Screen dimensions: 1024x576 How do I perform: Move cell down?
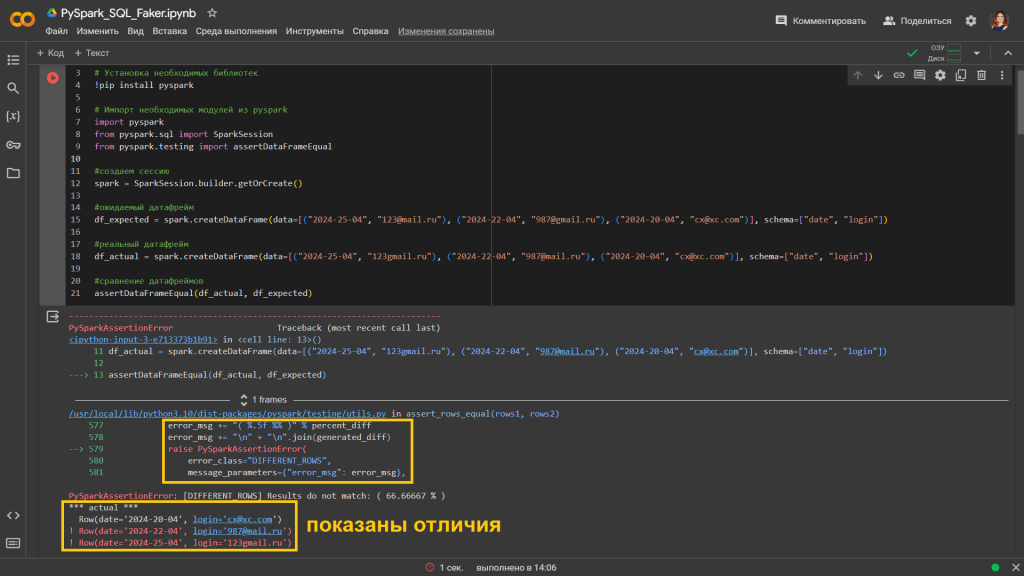878,76
